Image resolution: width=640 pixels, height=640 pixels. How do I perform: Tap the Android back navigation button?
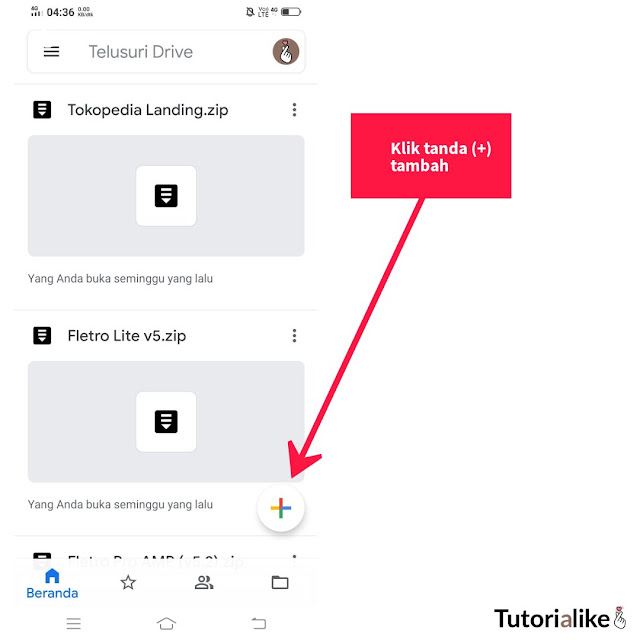(259, 623)
